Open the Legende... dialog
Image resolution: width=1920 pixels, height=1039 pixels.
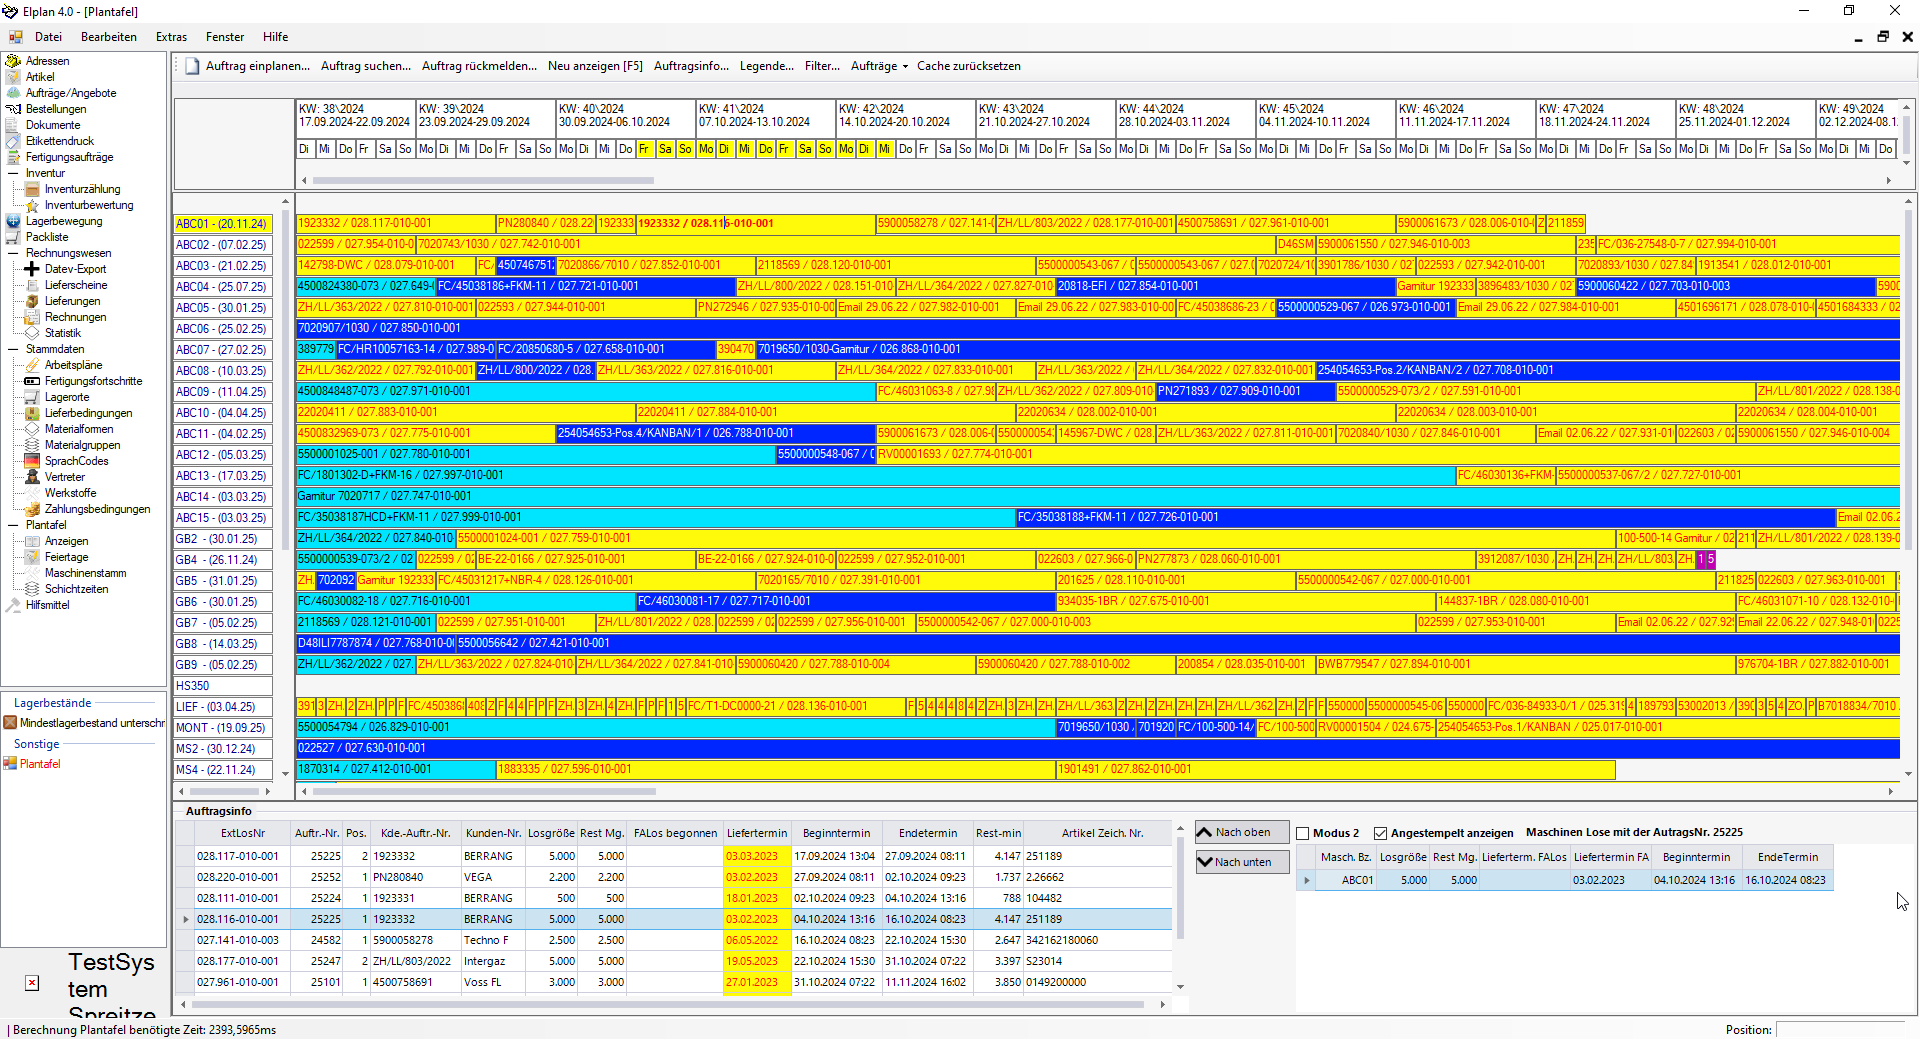(x=767, y=66)
